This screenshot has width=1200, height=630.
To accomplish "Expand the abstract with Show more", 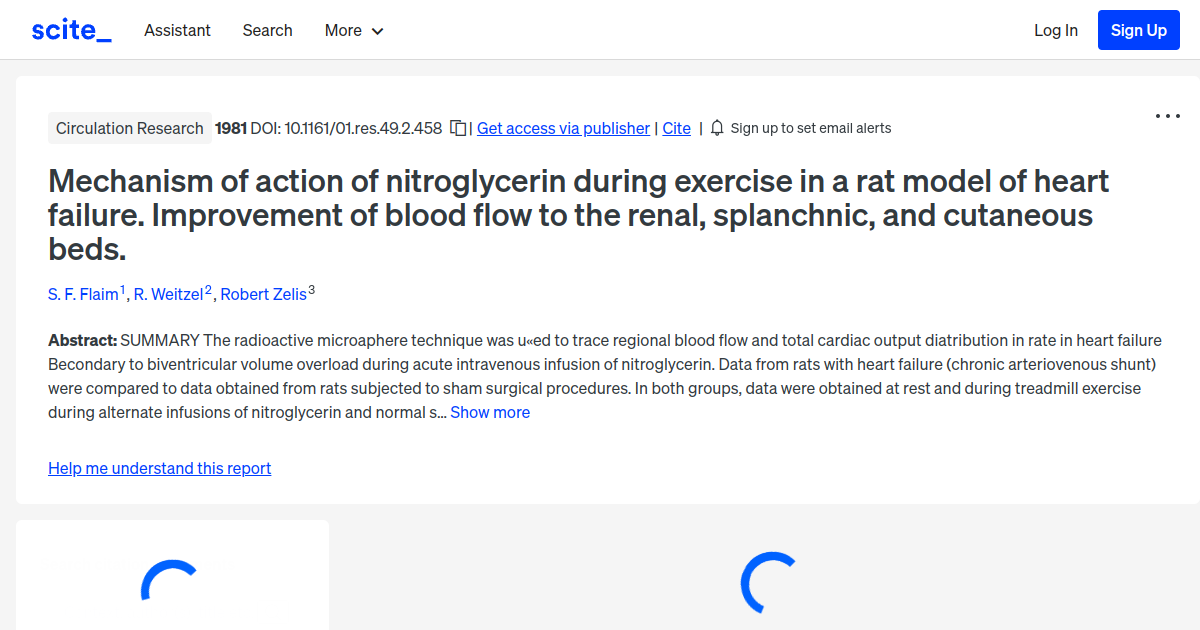I will tap(489, 411).
